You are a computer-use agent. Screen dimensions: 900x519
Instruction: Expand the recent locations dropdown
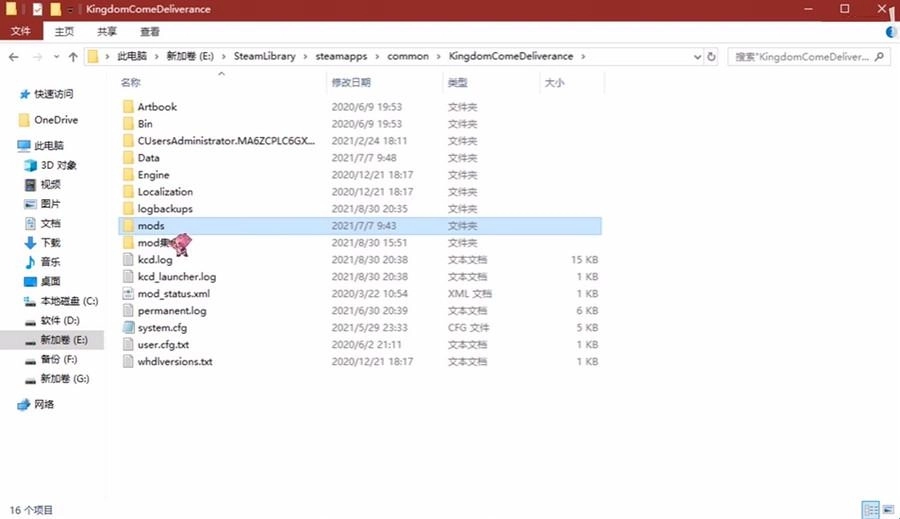coord(55,57)
